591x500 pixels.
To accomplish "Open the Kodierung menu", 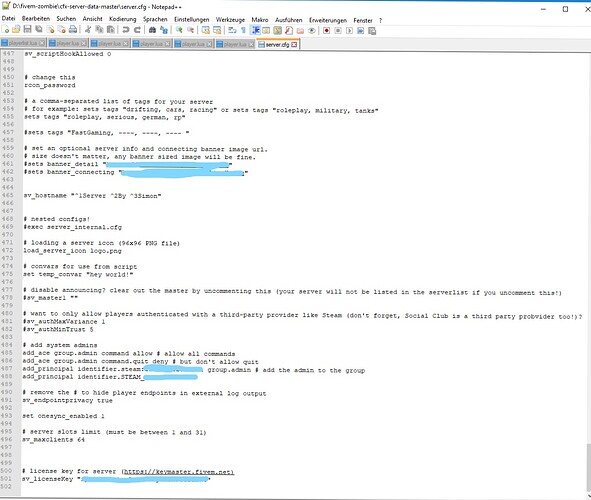I will [122, 19].
